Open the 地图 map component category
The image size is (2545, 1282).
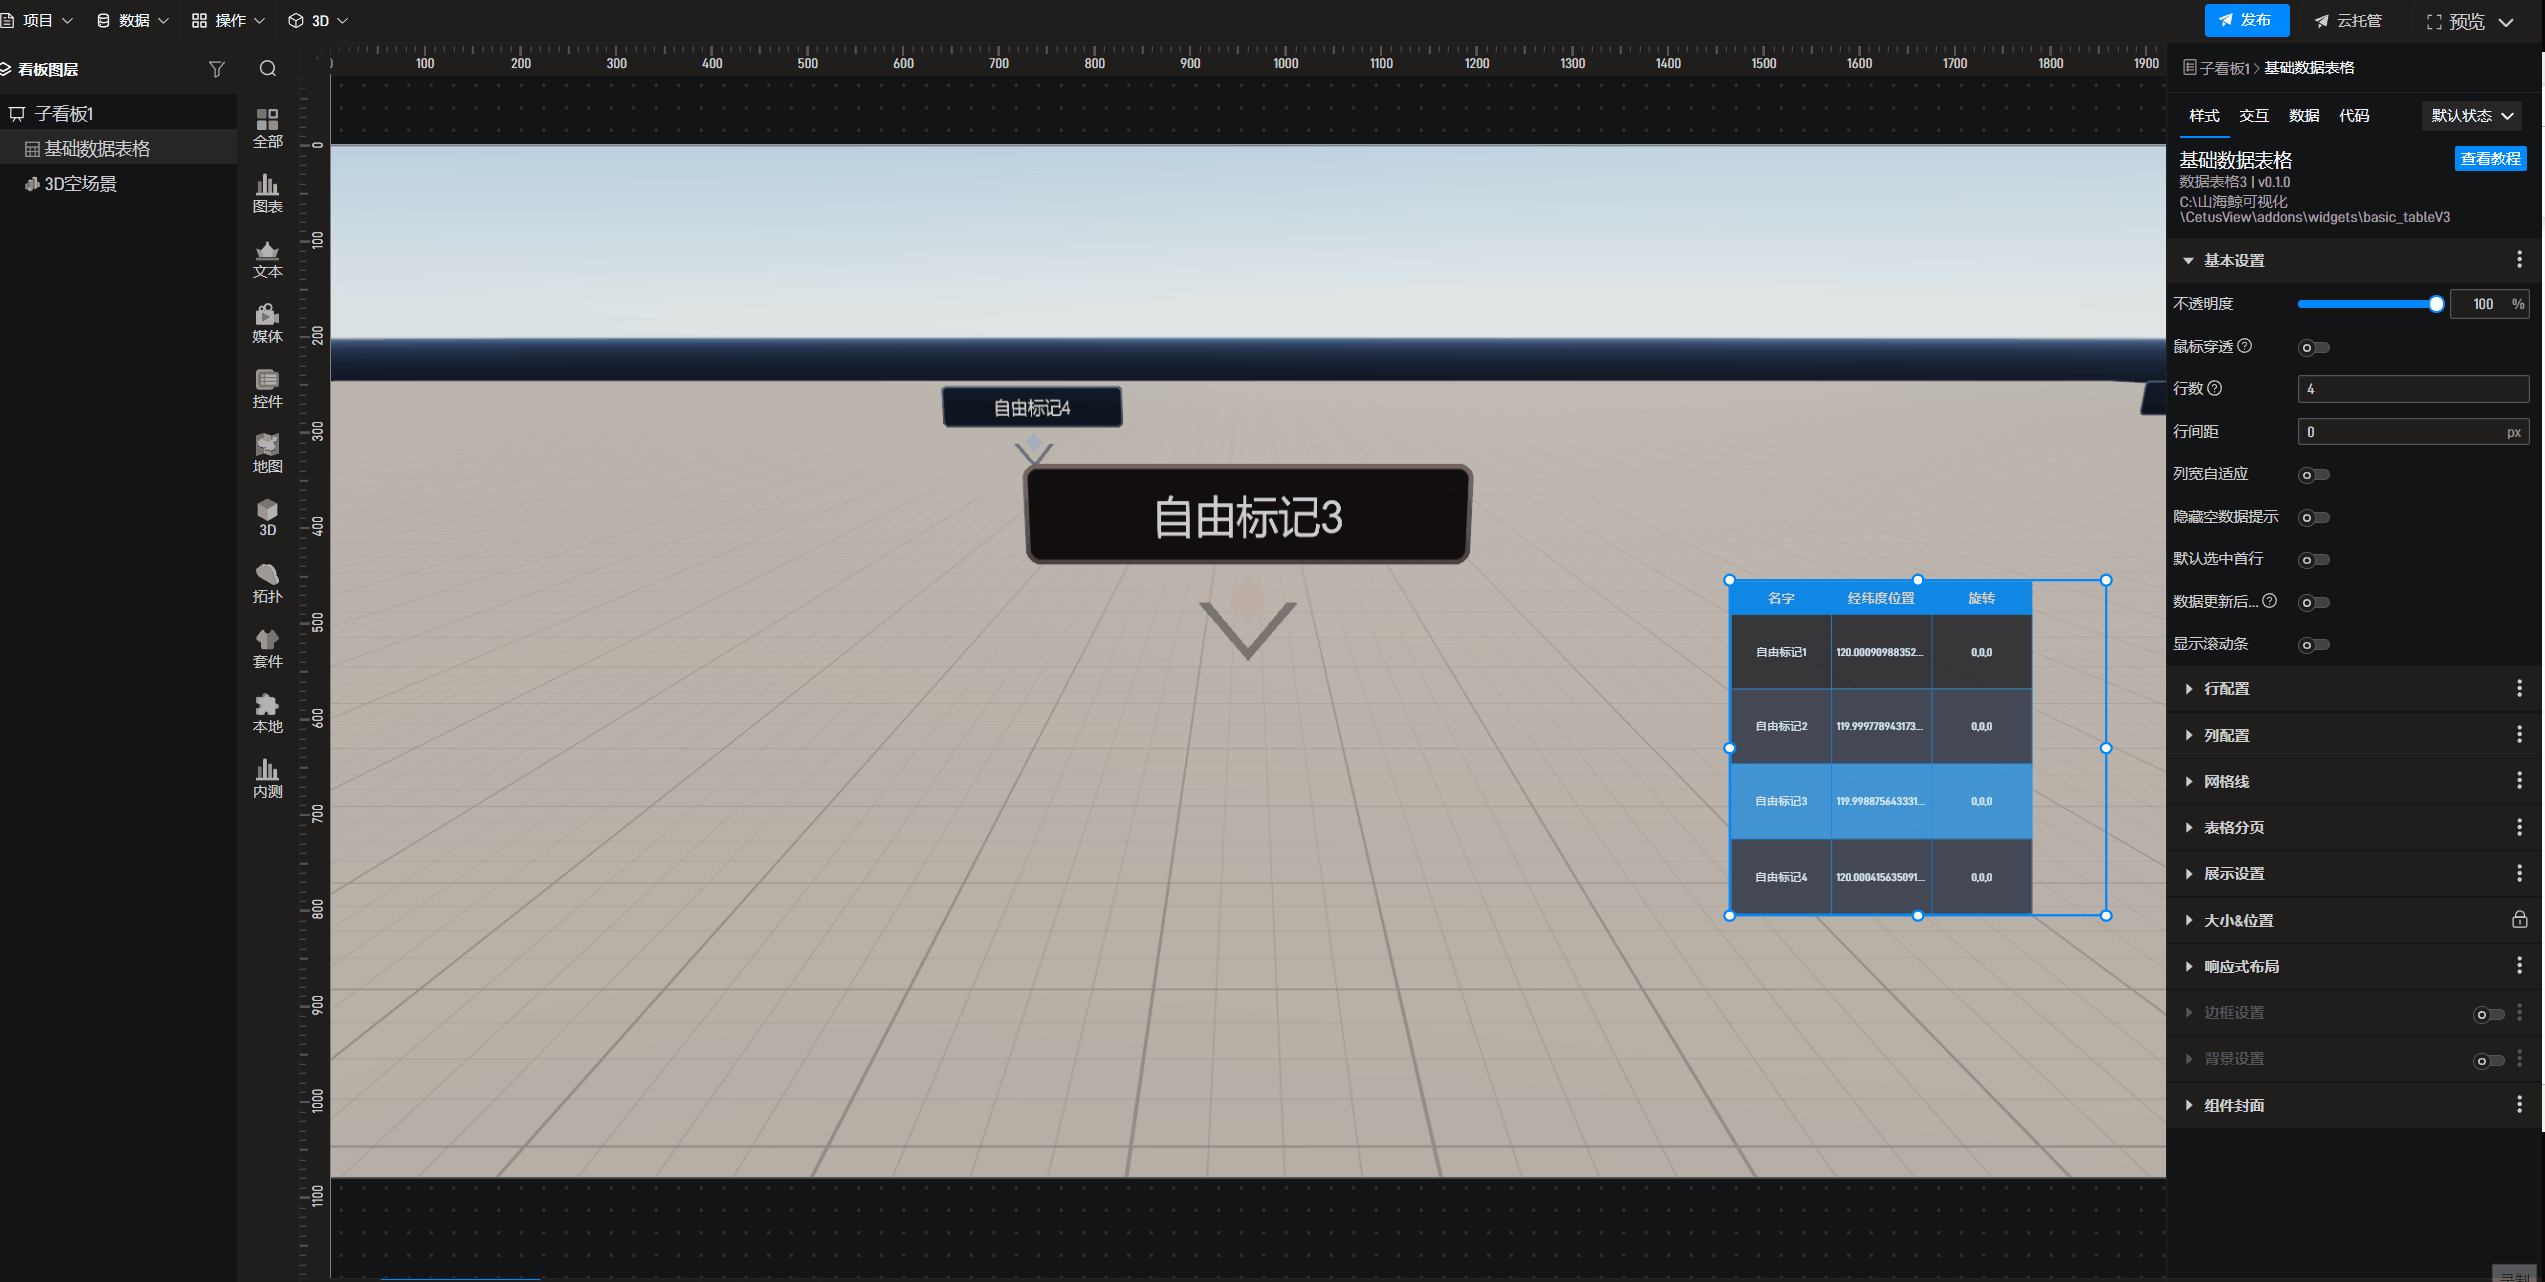pos(267,453)
